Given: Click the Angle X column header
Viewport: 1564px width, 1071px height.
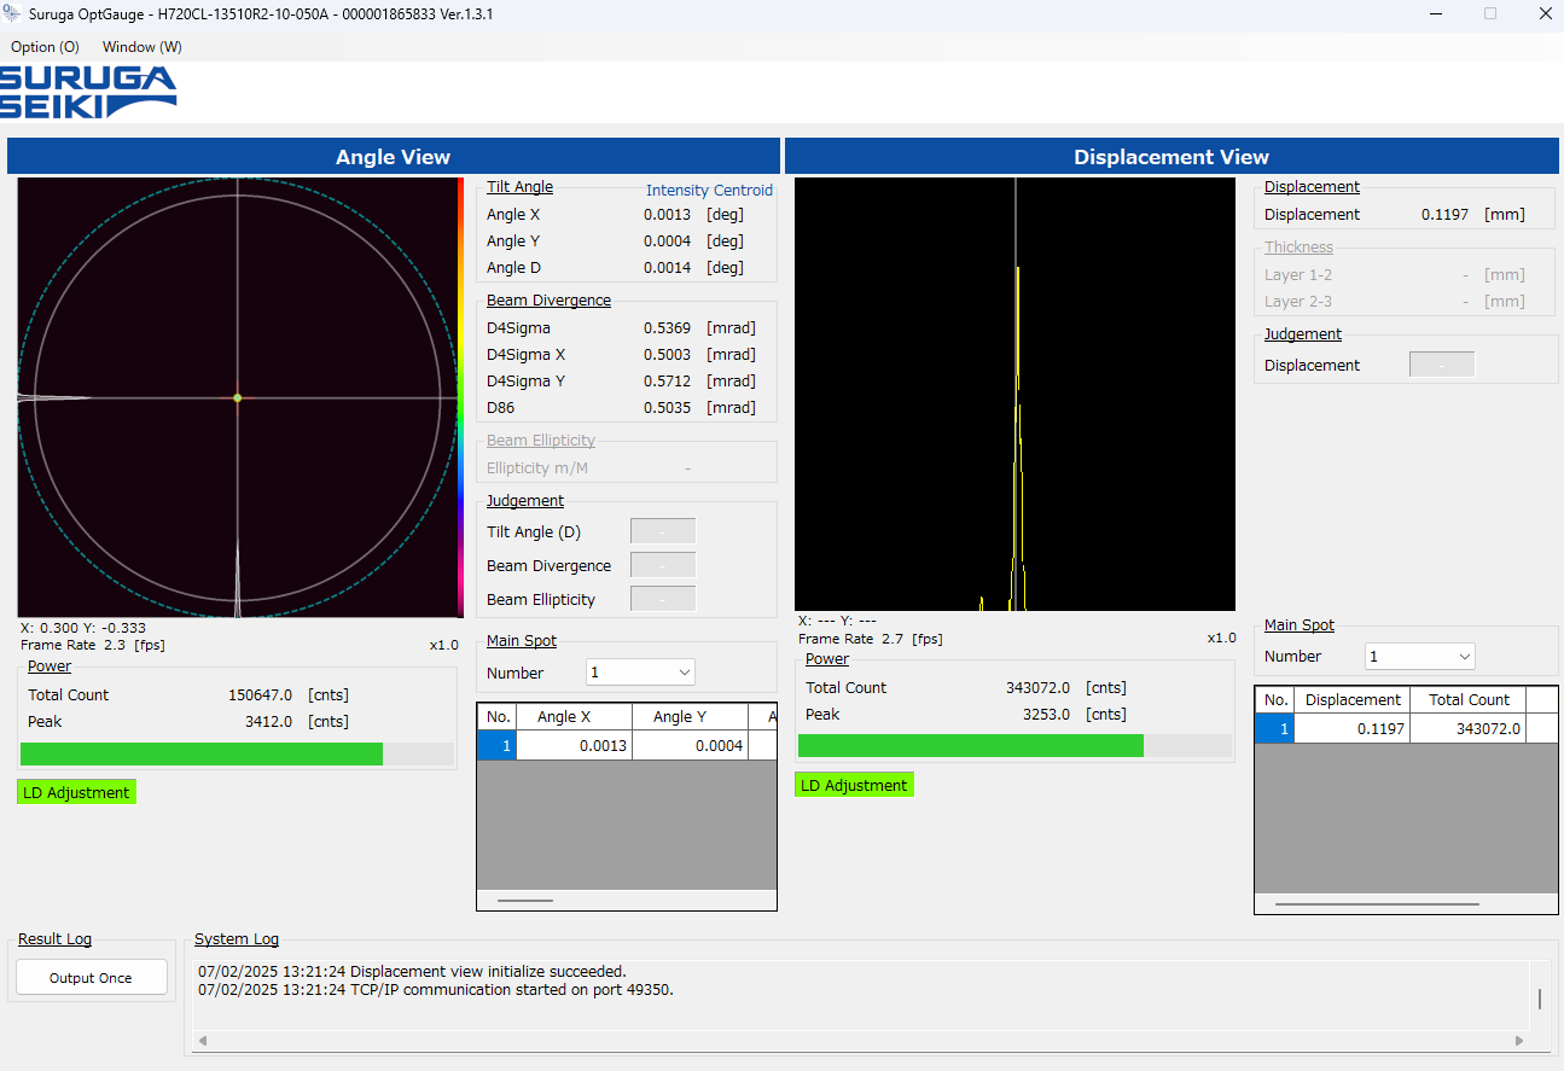Looking at the screenshot, I should click(574, 716).
